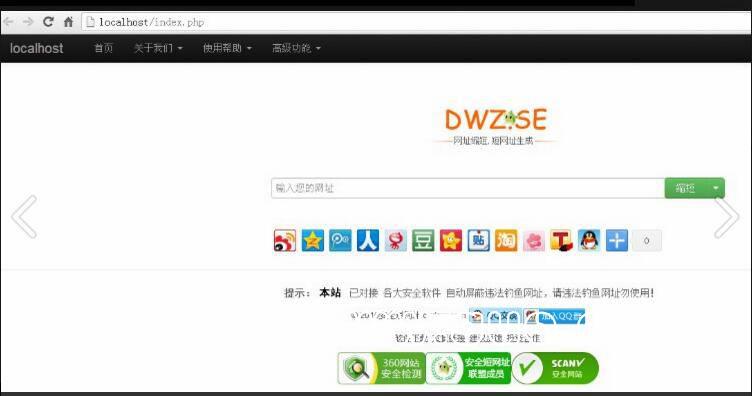
Task: Reload the page in browser toolbar
Action: click(x=48, y=22)
